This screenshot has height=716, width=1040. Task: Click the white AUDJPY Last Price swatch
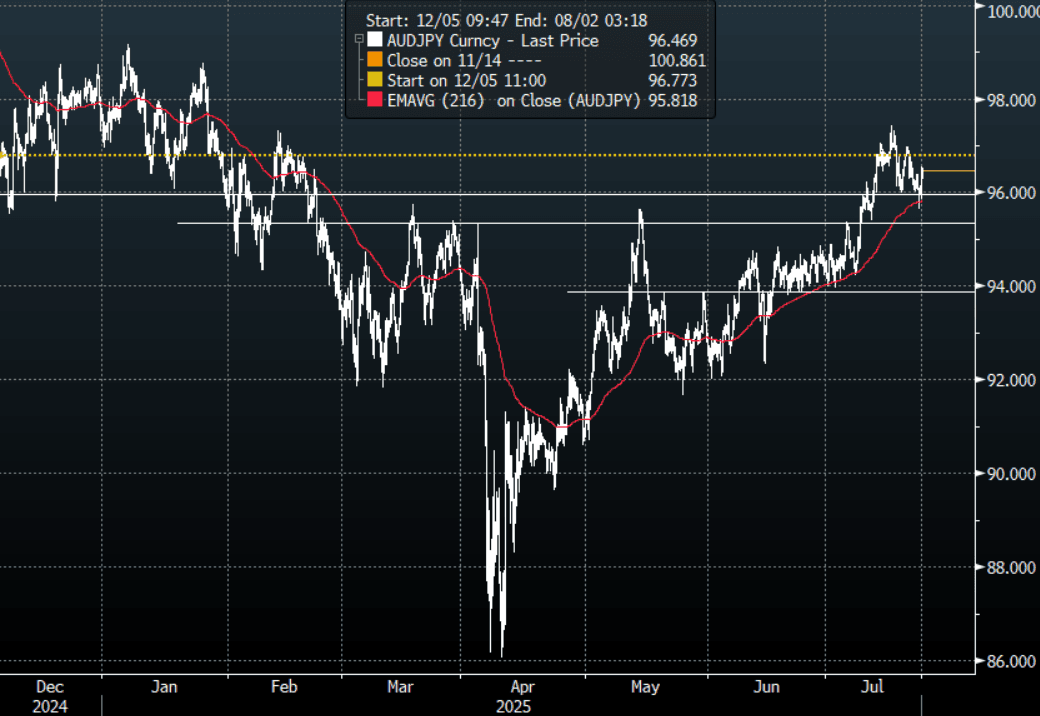[375, 40]
